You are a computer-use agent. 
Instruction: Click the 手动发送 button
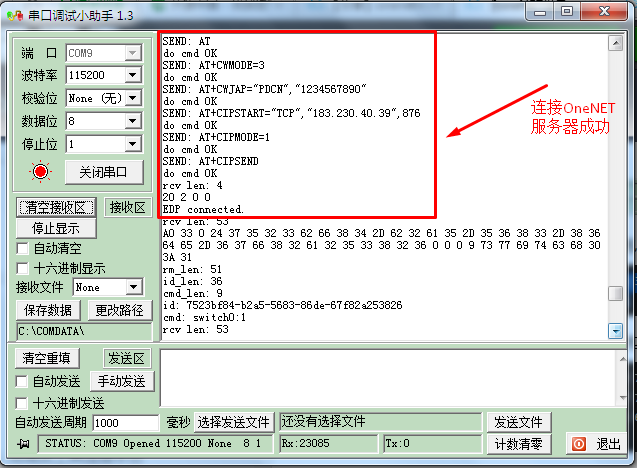[x=122, y=381]
